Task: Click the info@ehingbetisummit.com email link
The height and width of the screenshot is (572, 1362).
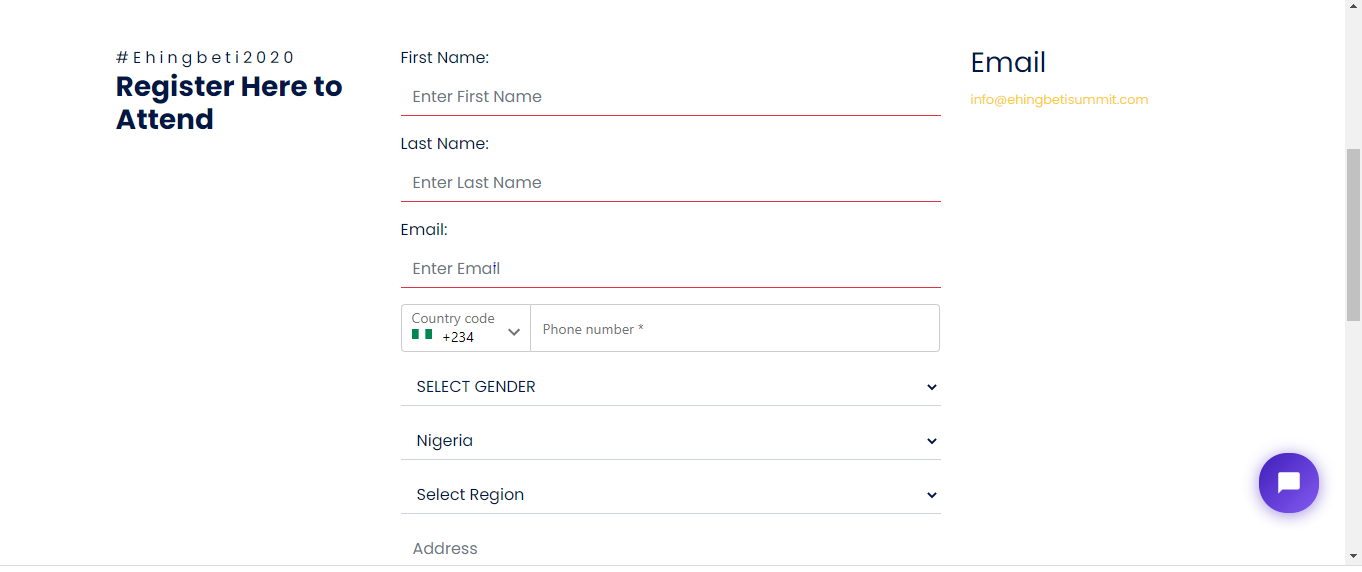Action: pyautogui.click(x=1059, y=100)
